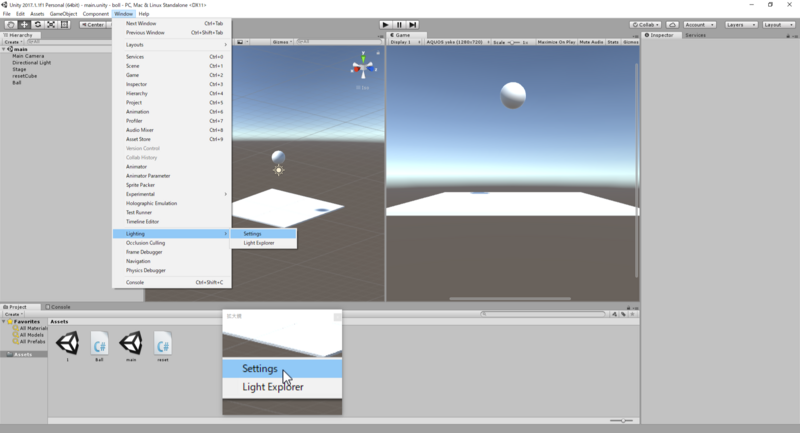Viewport: 800px width, 433px height.
Task: Select Ball object in Hierarchy
Action: pos(17,82)
